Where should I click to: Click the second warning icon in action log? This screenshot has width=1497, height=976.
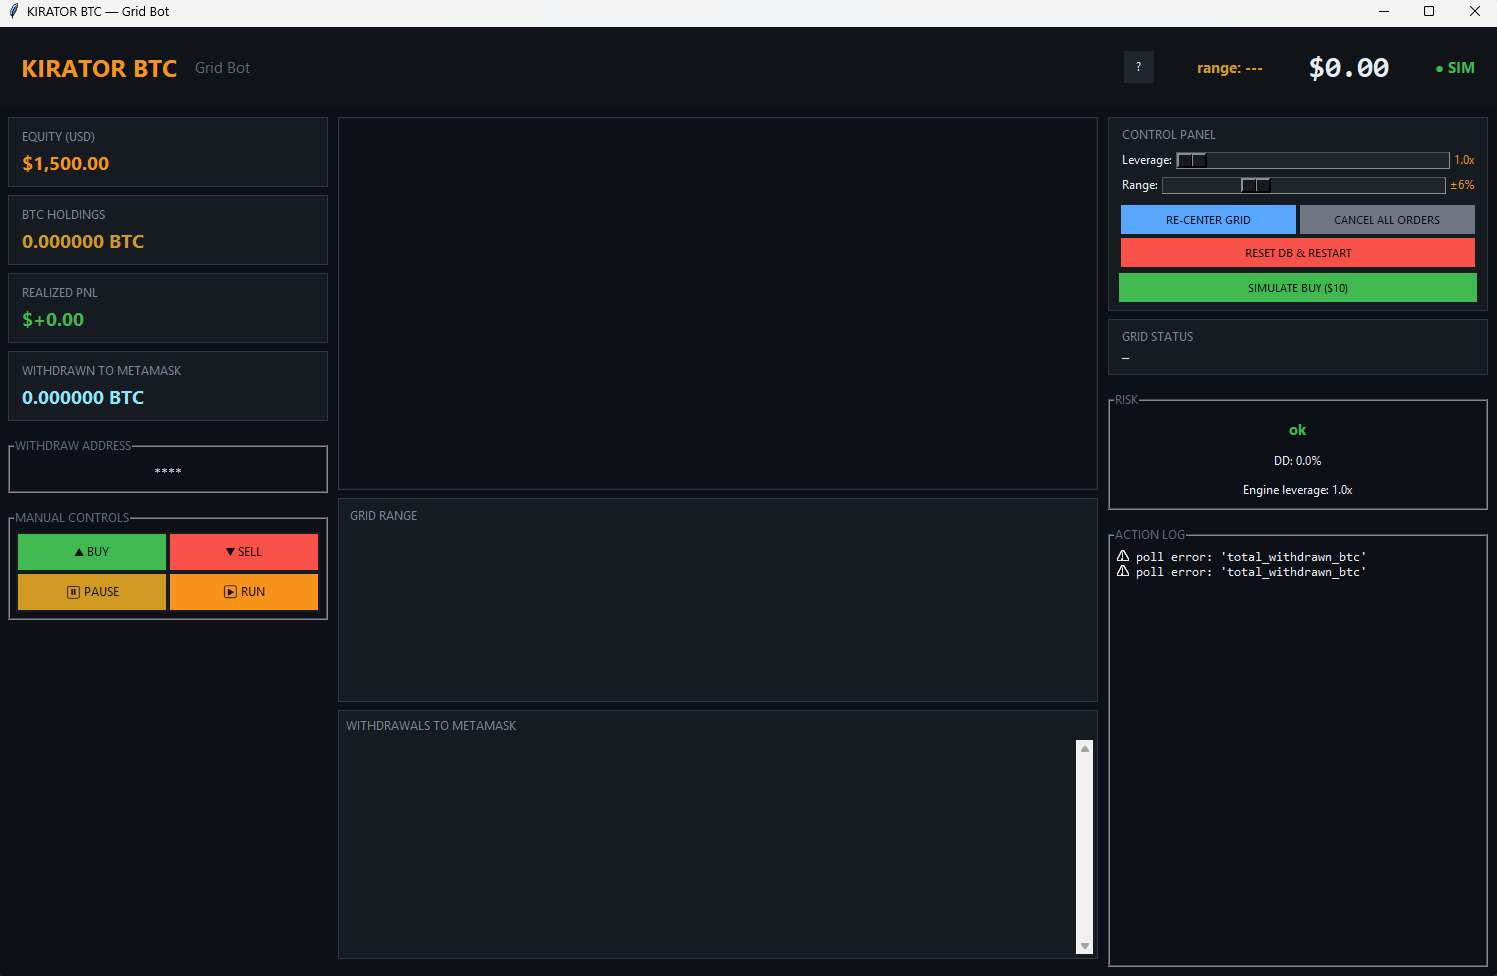1123,571
